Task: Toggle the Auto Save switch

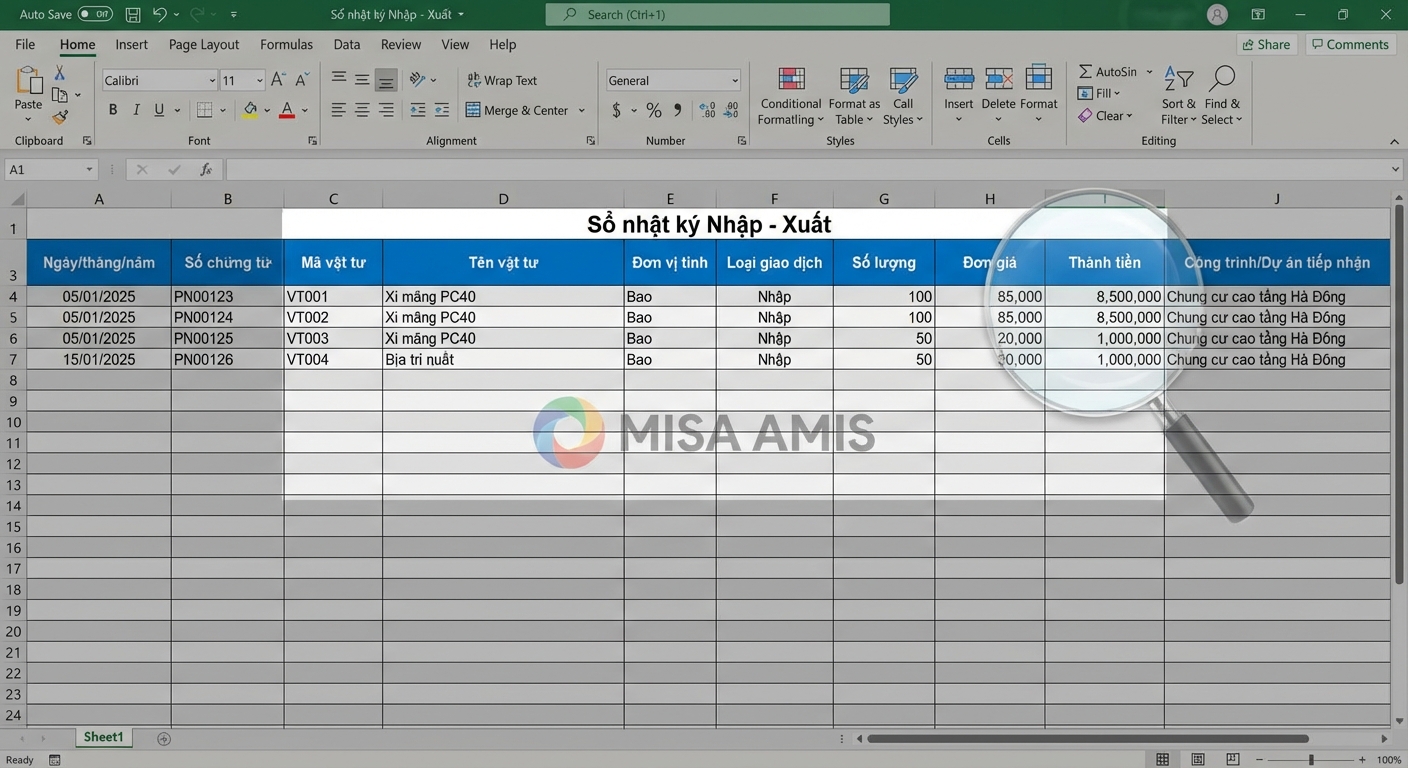Action: click(95, 15)
